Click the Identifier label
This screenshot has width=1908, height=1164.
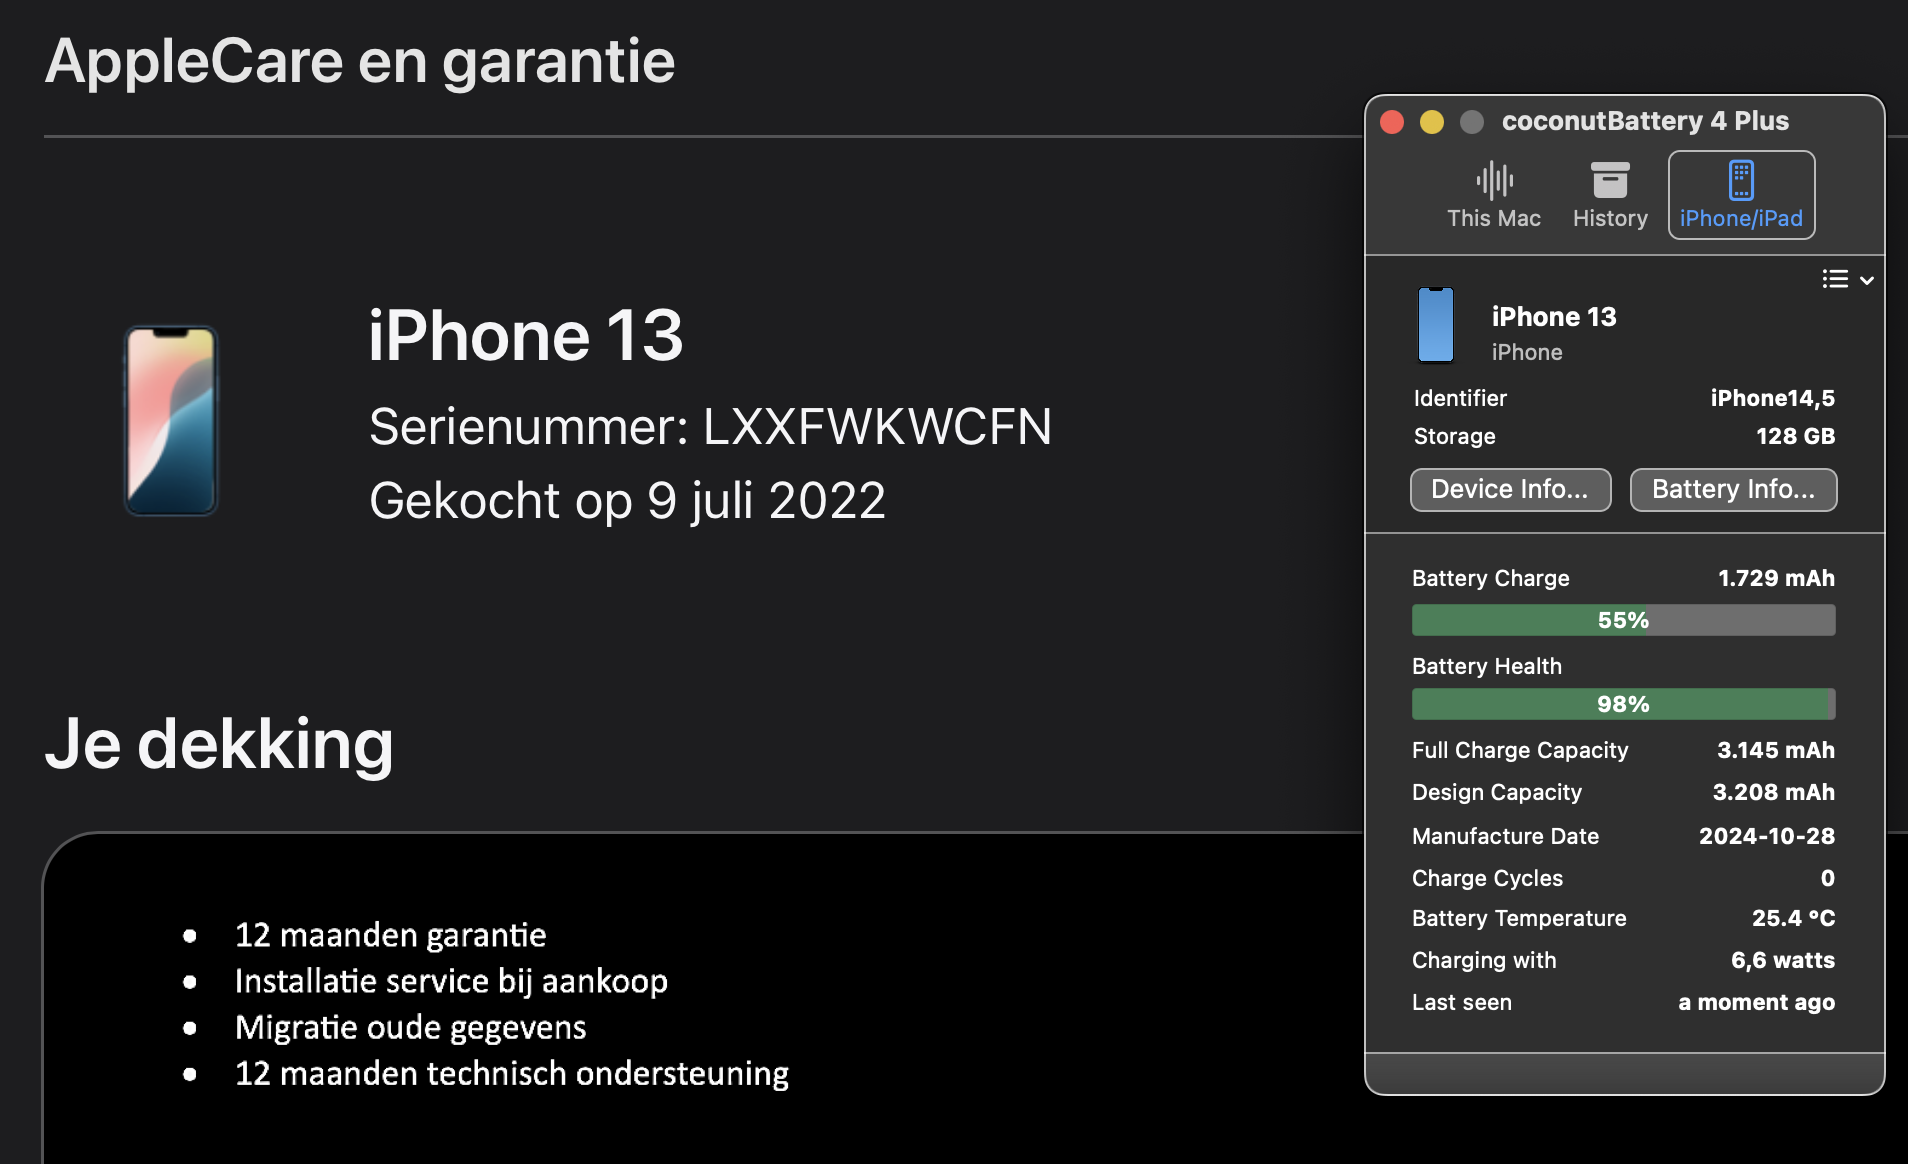click(1460, 398)
